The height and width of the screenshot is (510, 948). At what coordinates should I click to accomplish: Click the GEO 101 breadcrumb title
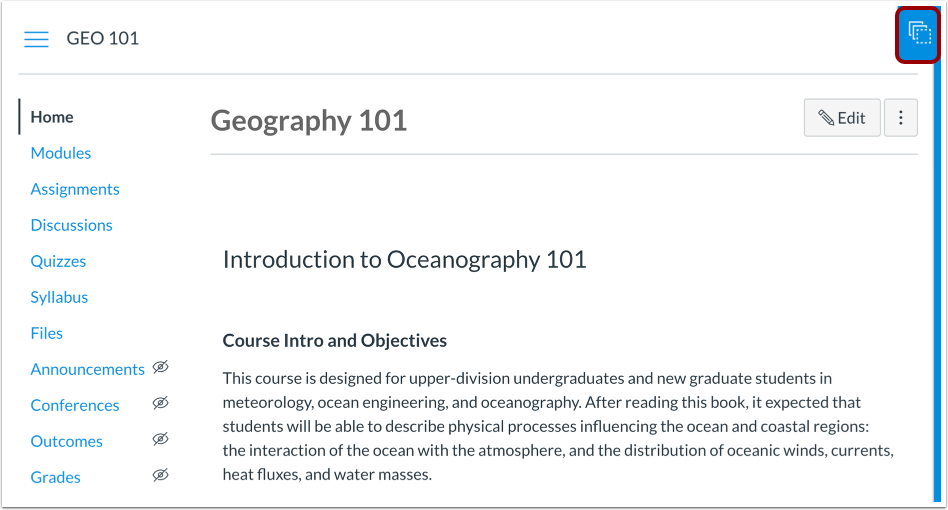(103, 39)
